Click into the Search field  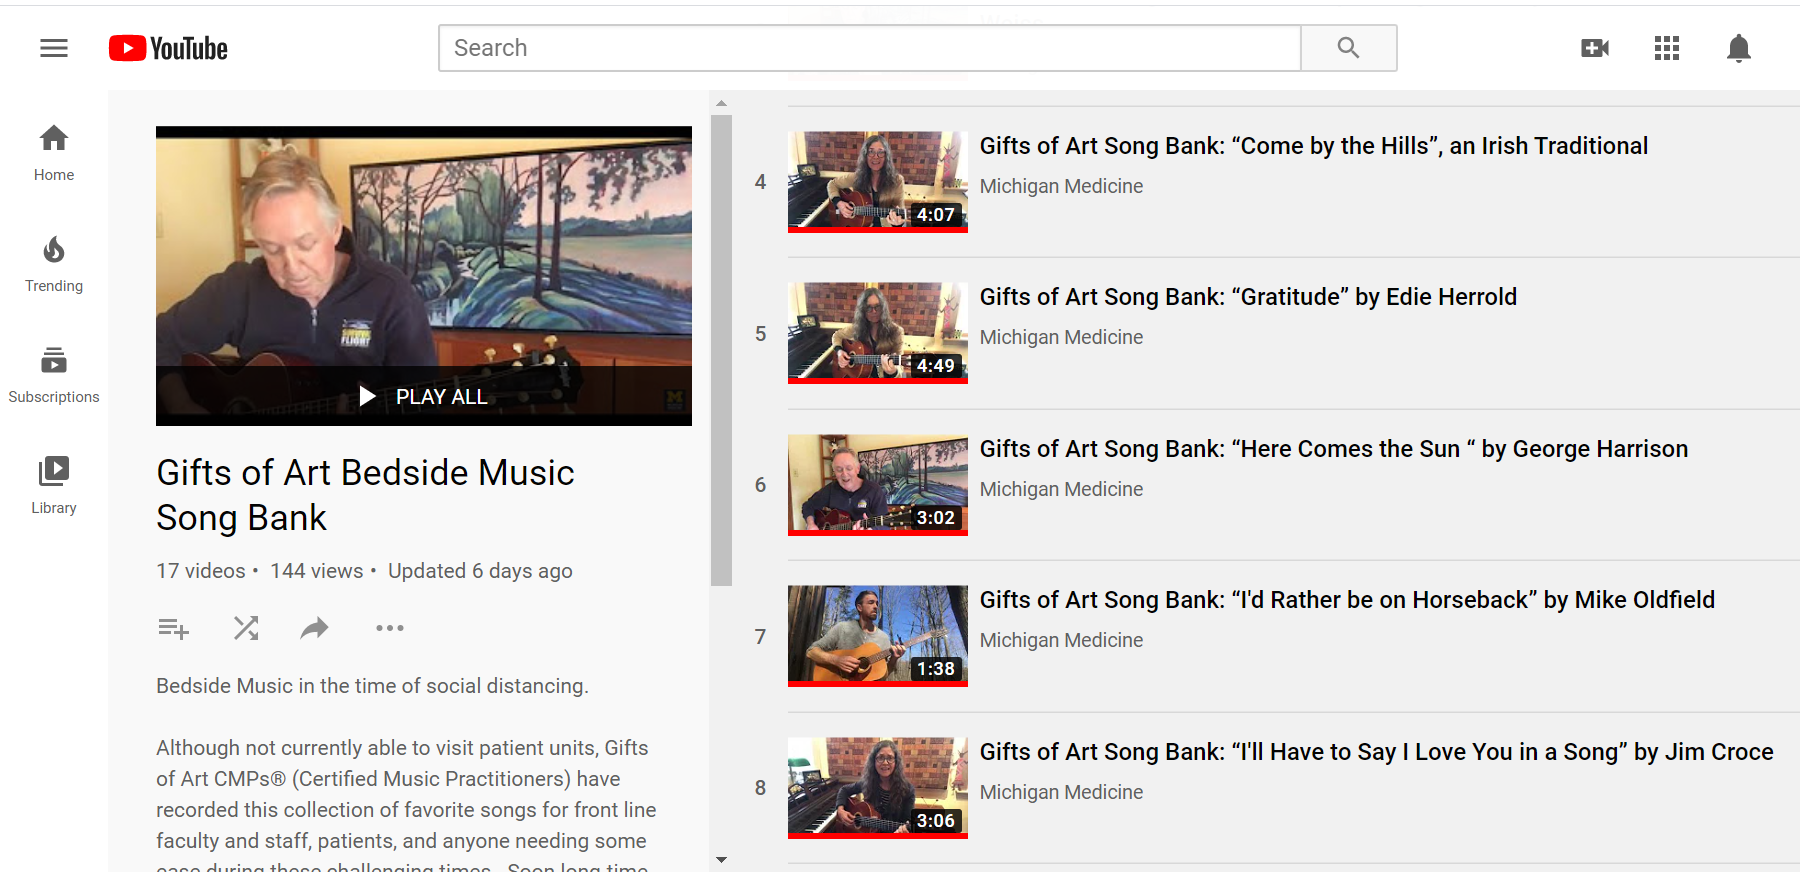click(870, 48)
